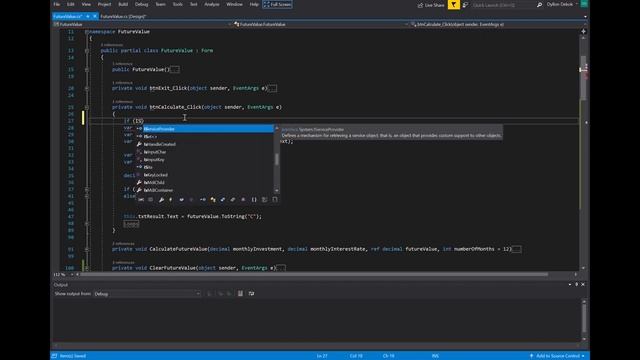Open Output window position dropdown arrow
This screenshot has height=360, width=640.
[x=569, y=284]
